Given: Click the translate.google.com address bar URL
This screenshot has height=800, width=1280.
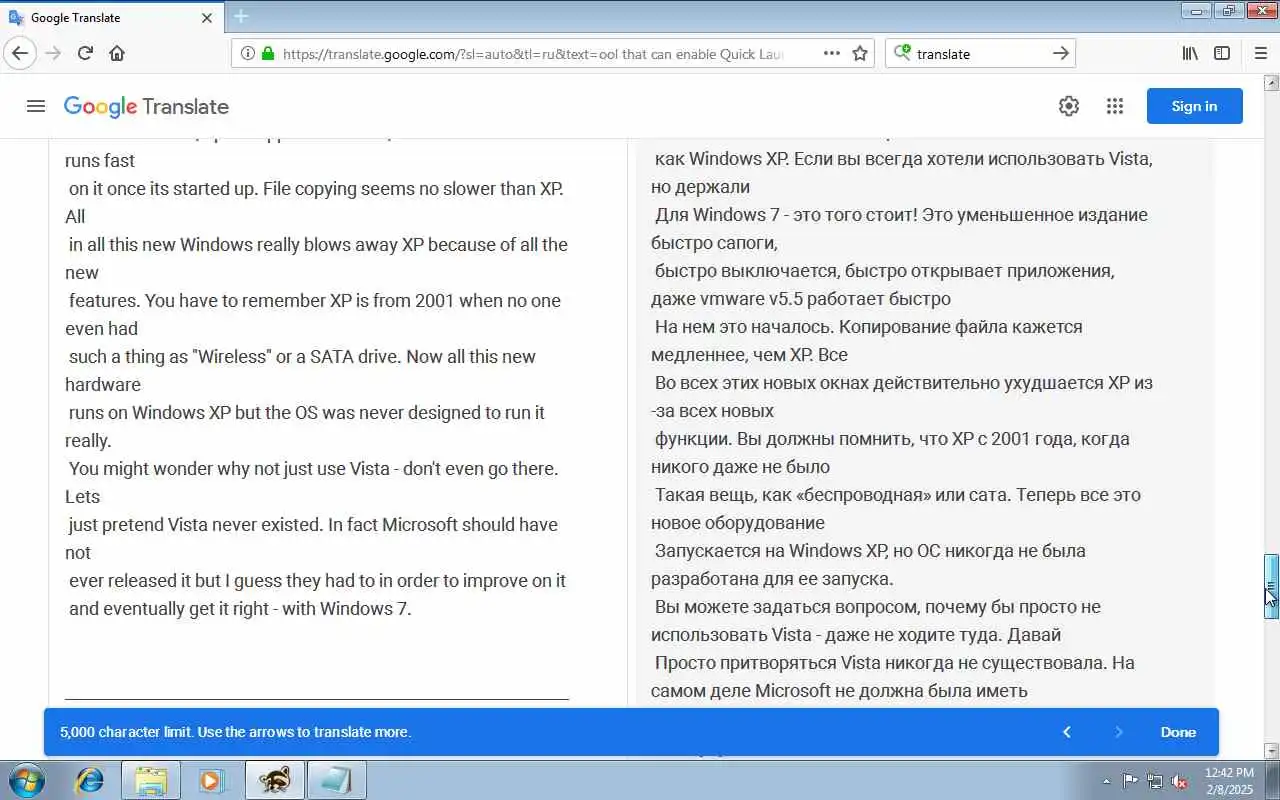Looking at the screenshot, I should point(533,54).
